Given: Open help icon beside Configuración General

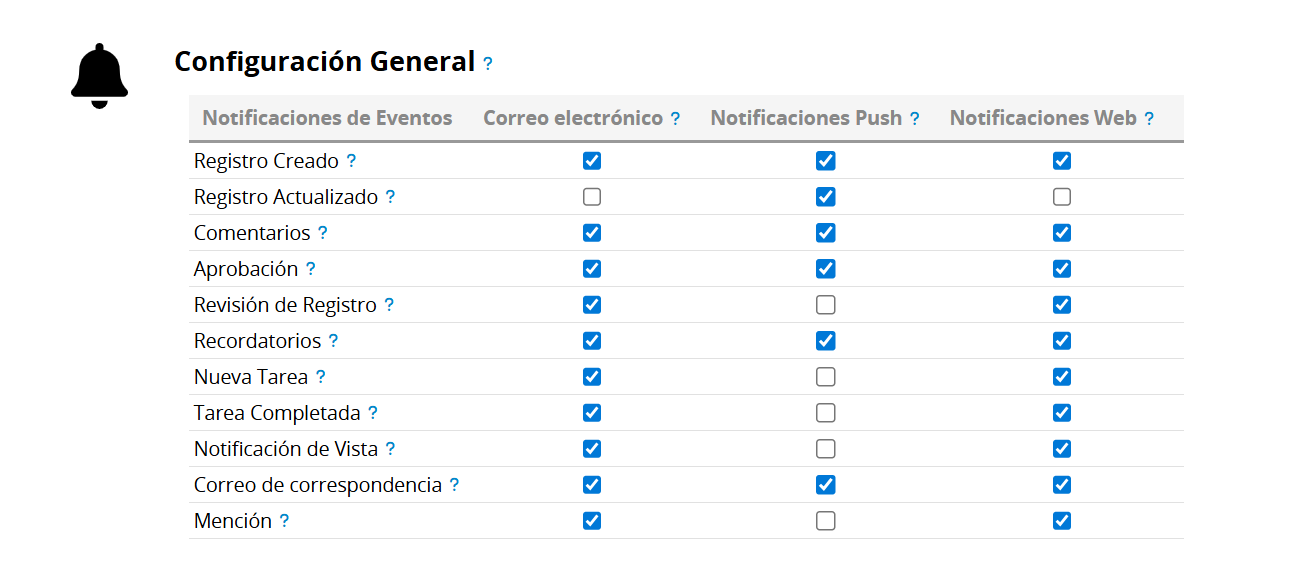Looking at the screenshot, I should pyautogui.click(x=488, y=64).
